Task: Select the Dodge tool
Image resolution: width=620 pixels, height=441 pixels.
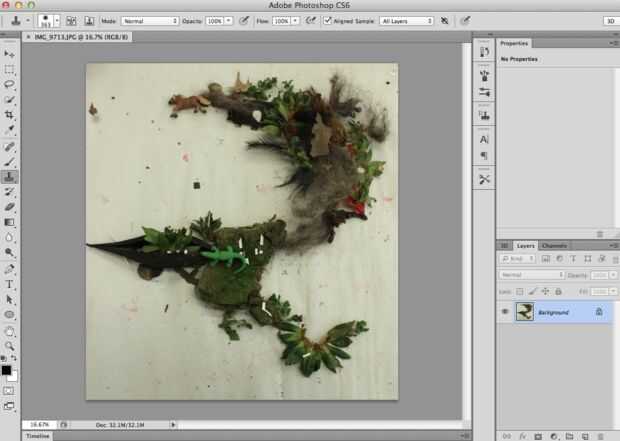Action: coord(9,252)
